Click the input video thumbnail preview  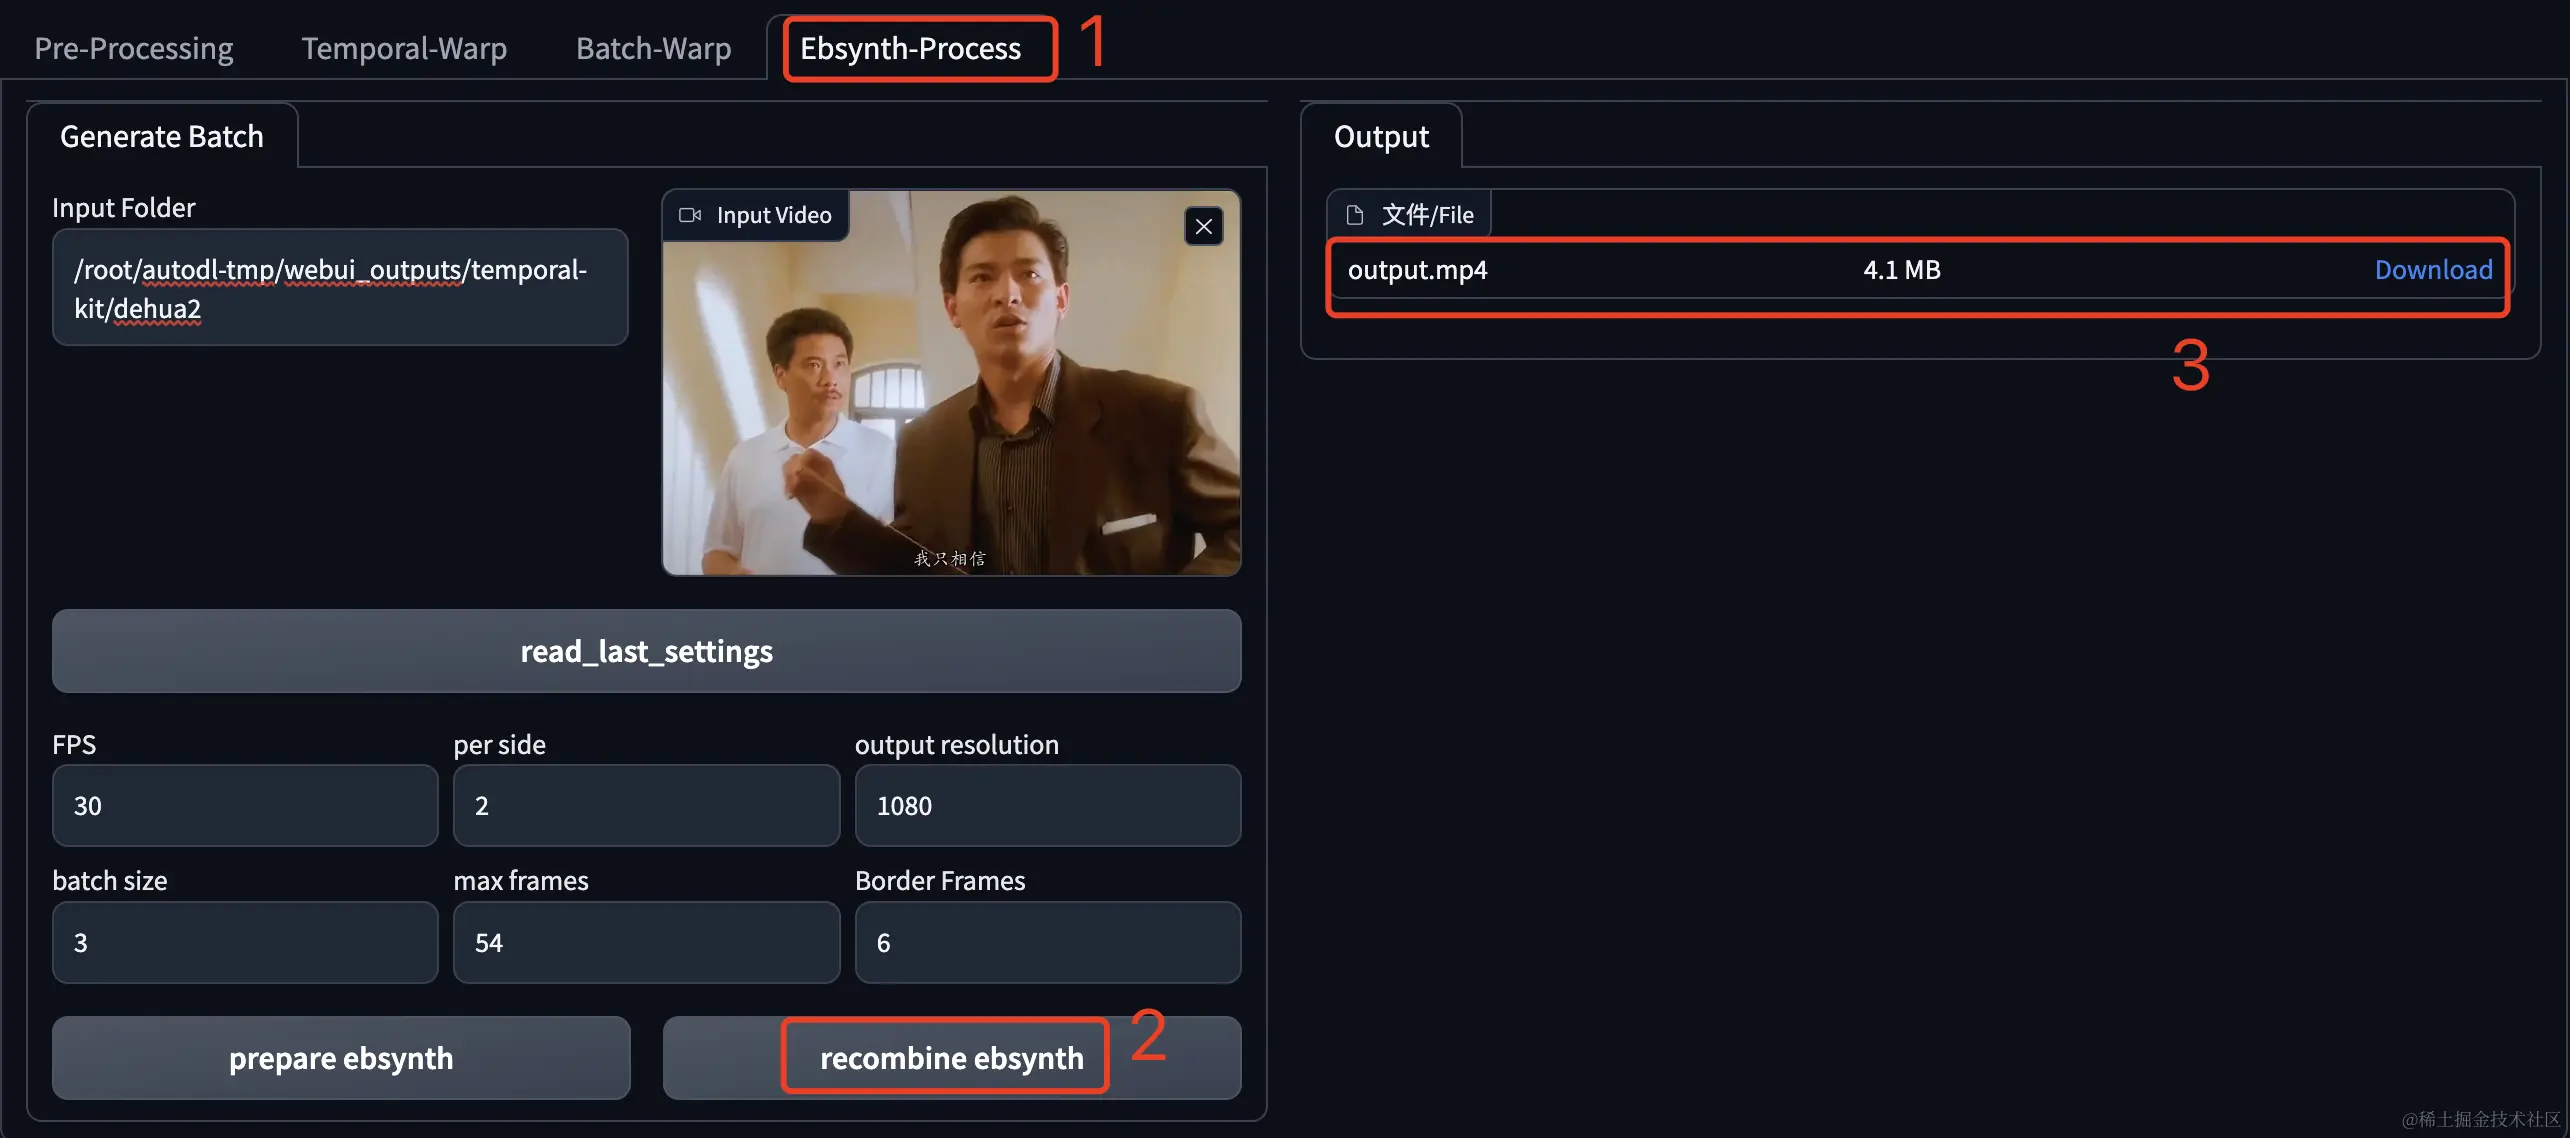(950, 400)
